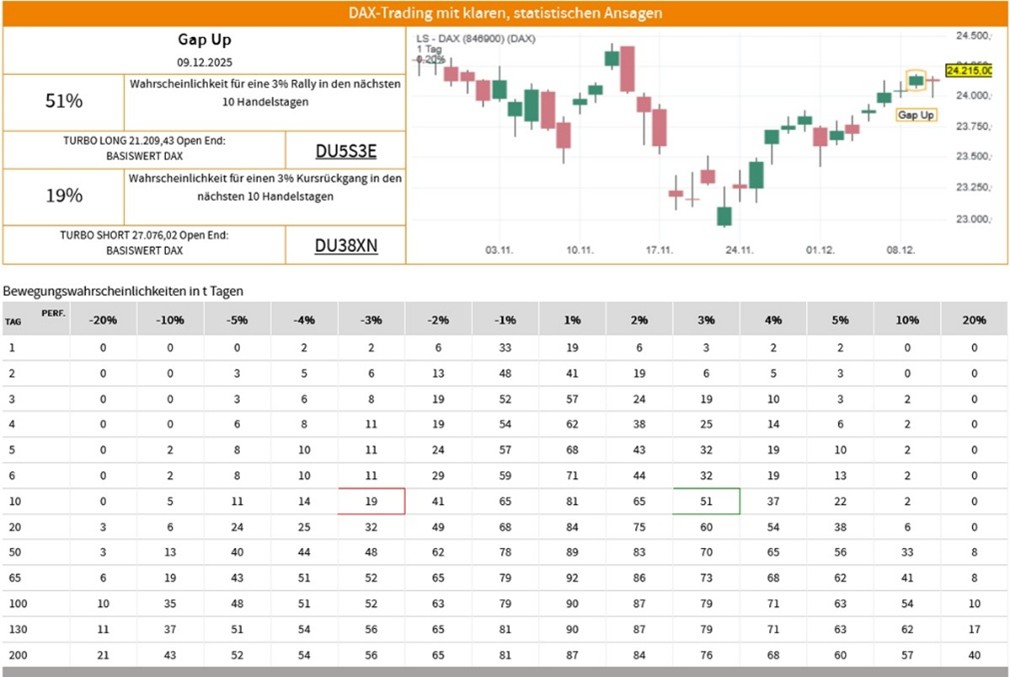The height and width of the screenshot is (677, 1010).
Task: Select the -10% column header
Action: 169,320
